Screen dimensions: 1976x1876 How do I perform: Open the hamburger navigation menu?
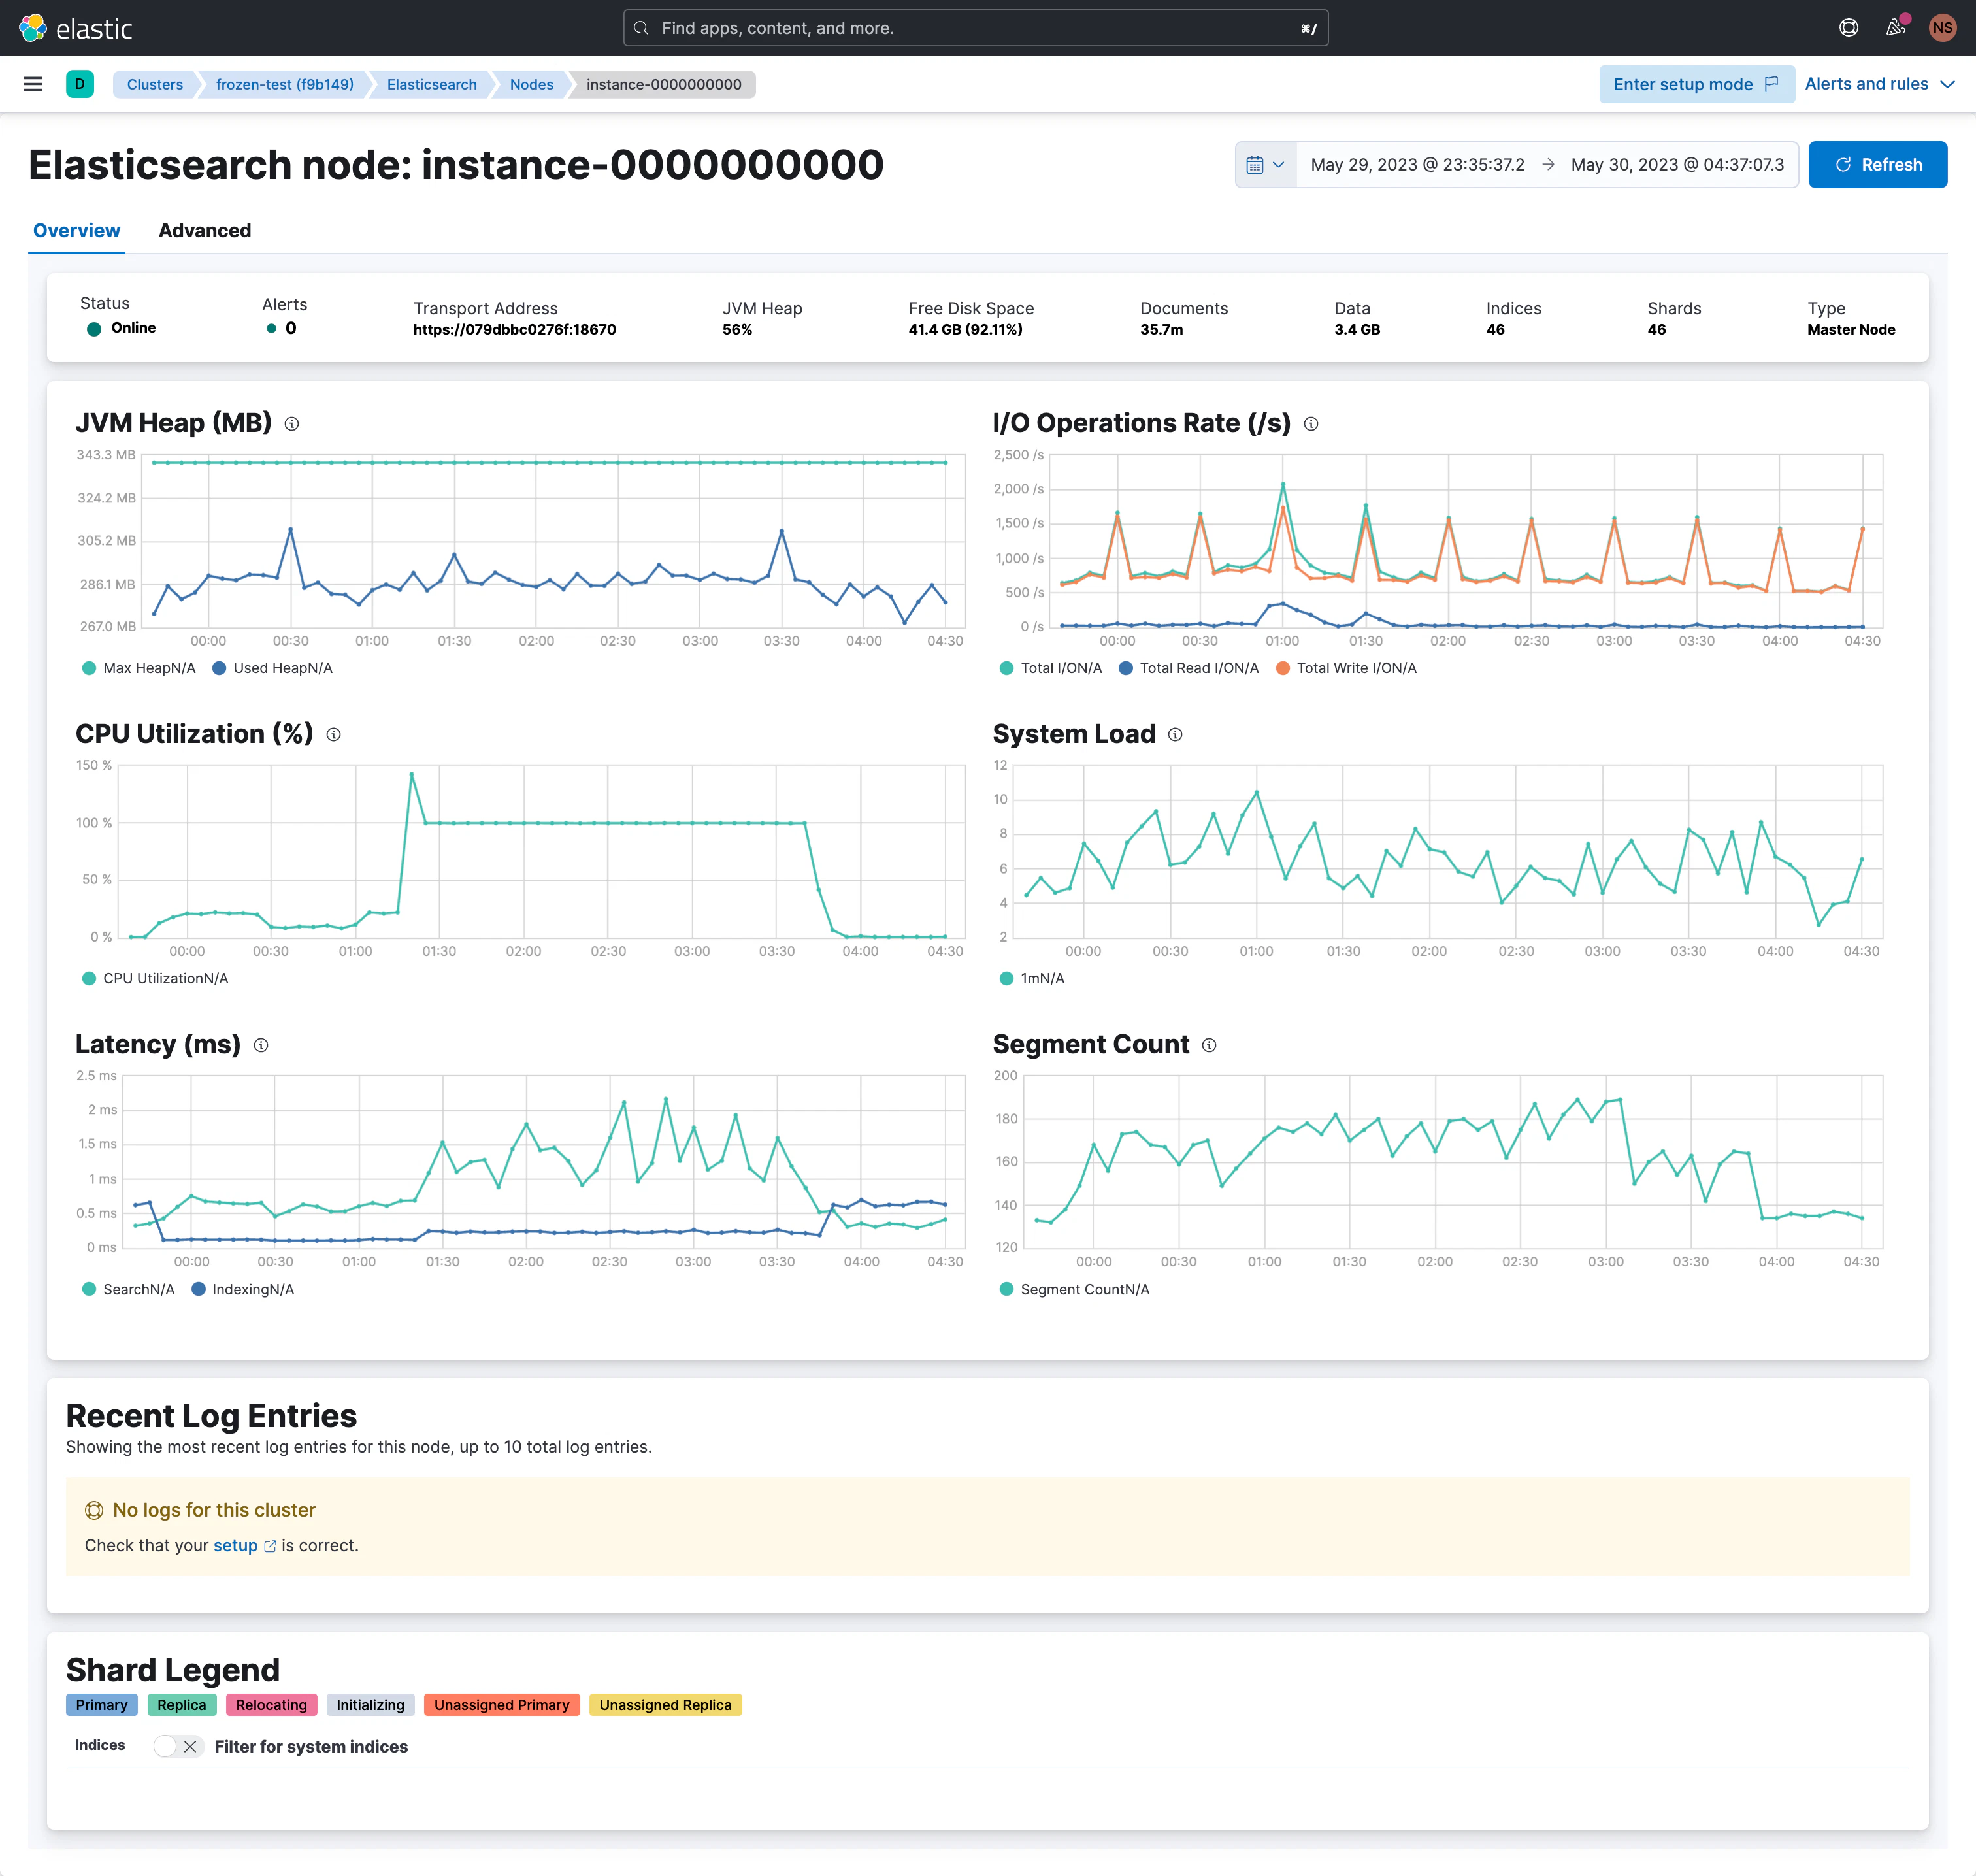(x=33, y=84)
